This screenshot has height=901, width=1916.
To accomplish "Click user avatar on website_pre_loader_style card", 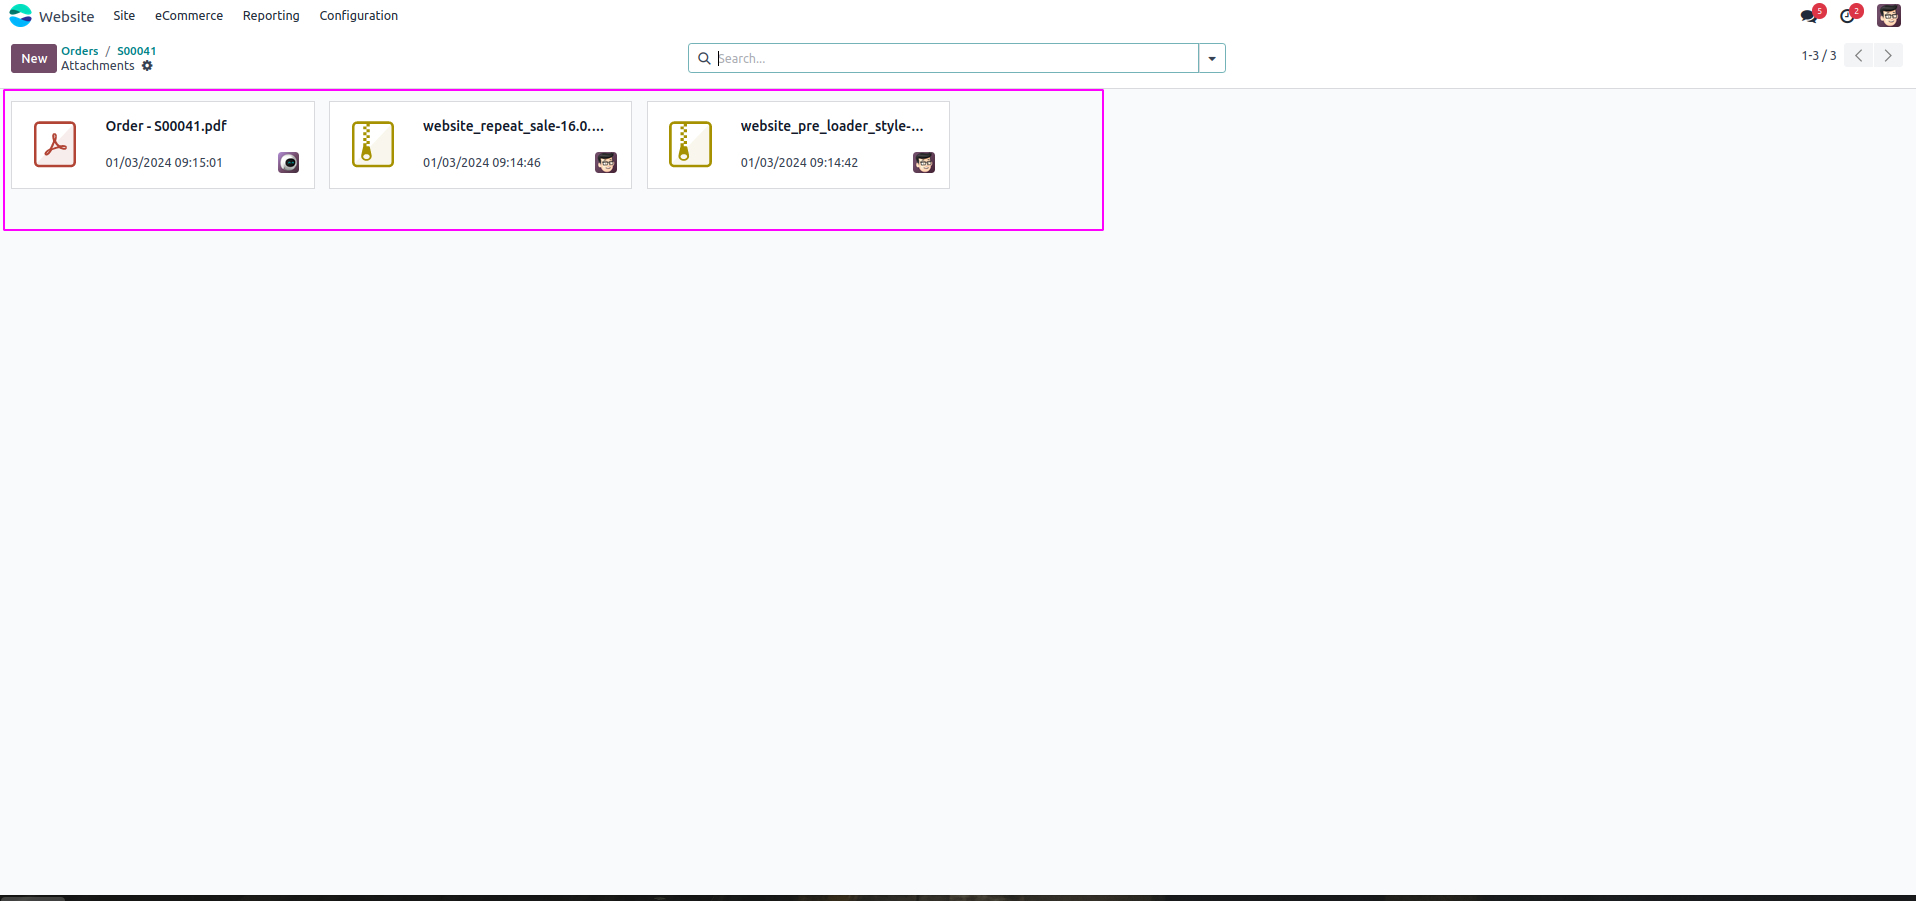I will pyautogui.click(x=924, y=162).
